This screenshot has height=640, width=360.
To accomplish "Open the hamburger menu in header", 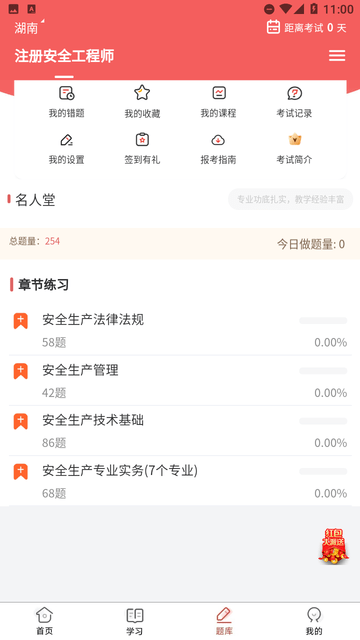I will click(337, 56).
